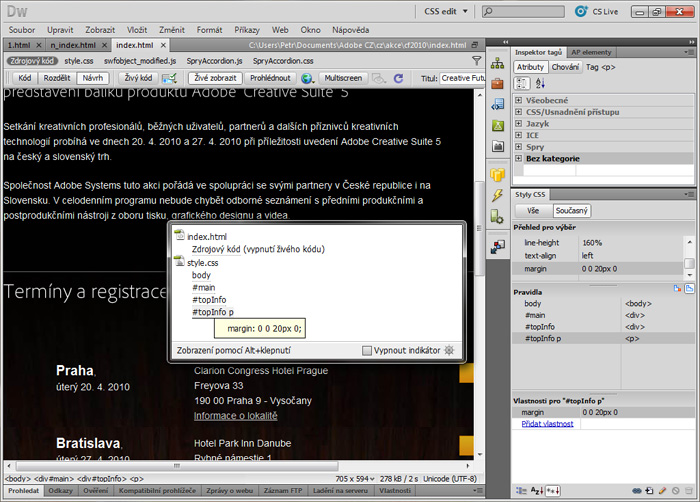The width and height of the screenshot is (700, 502).
Task: Select the Vše mode in CSS Styles
Action: tap(533, 211)
